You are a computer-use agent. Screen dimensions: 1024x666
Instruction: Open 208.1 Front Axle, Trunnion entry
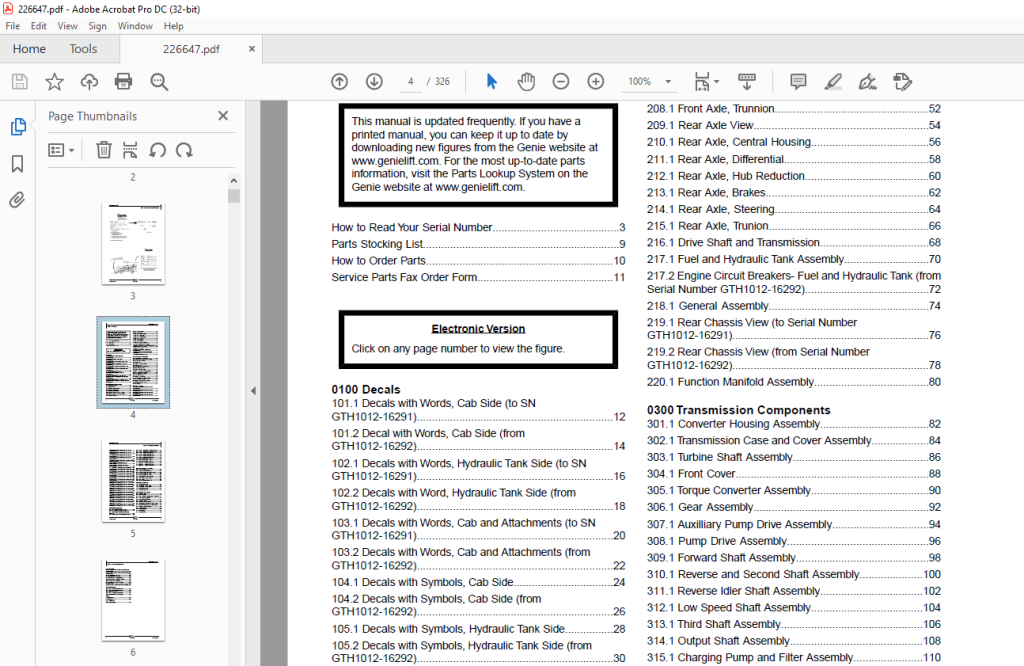point(793,109)
